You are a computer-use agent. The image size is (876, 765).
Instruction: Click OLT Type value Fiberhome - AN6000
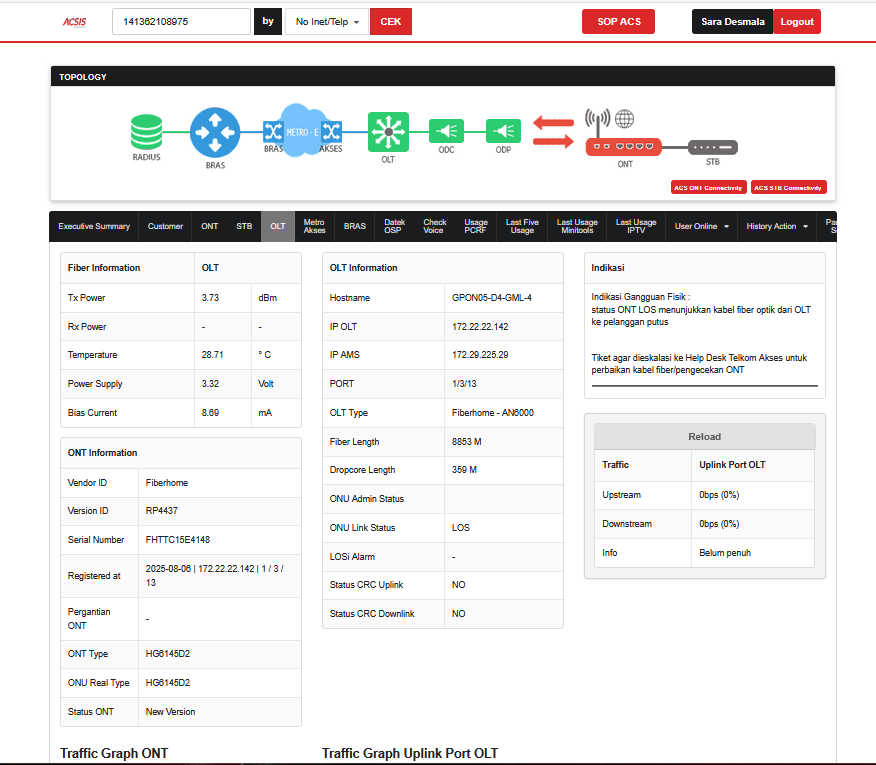pos(493,413)
